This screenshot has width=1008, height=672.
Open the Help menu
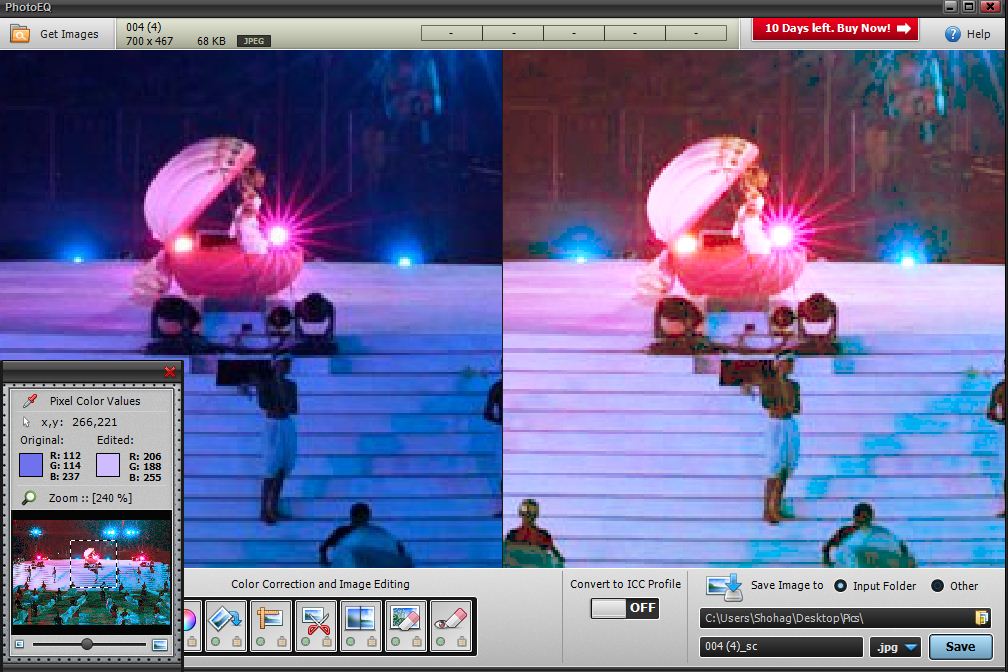pyautogui.click(x=968, y=34)
